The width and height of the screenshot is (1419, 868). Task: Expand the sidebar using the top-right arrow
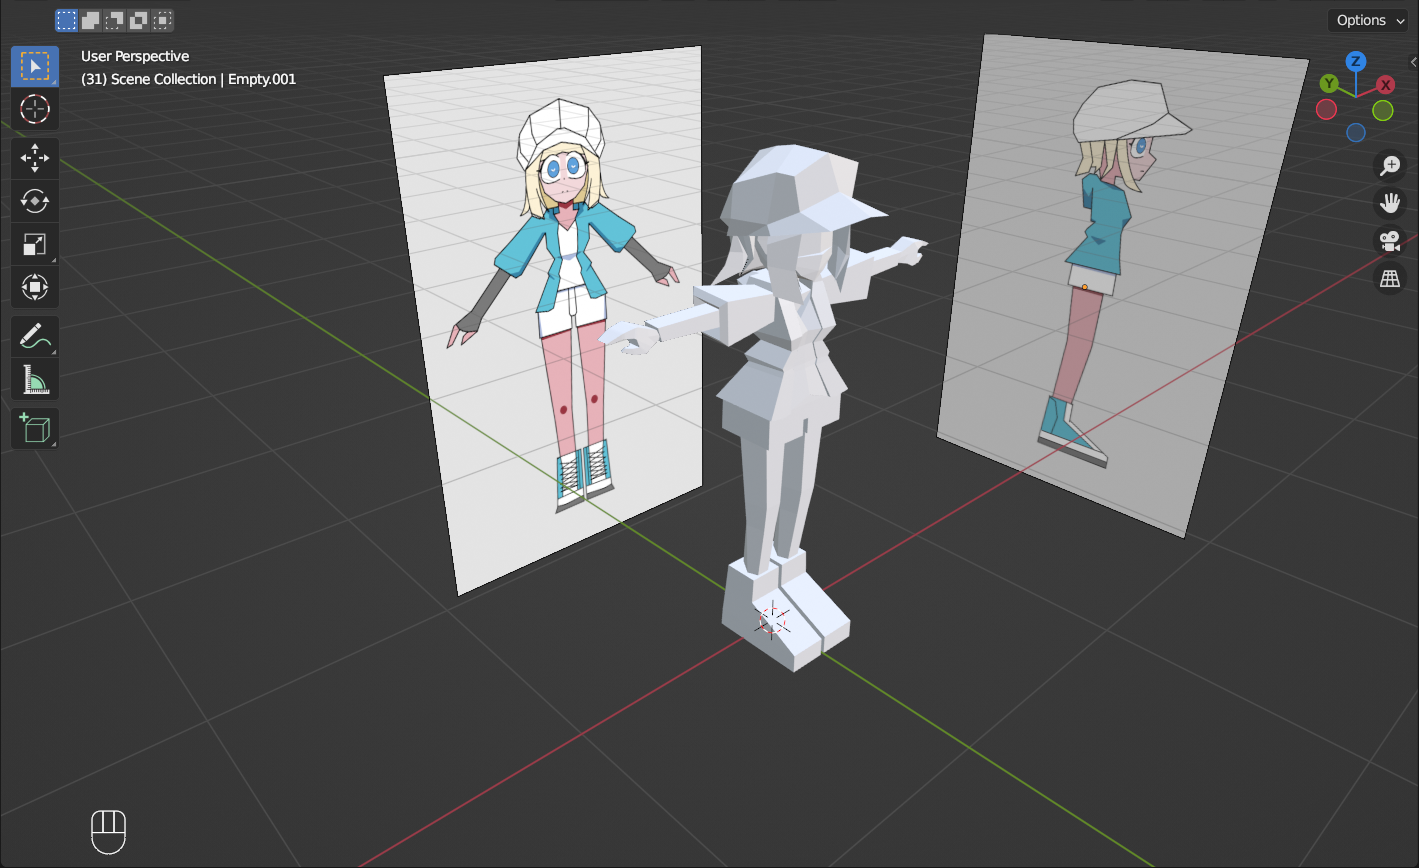pyautogui.click(x=1413, y=62)
